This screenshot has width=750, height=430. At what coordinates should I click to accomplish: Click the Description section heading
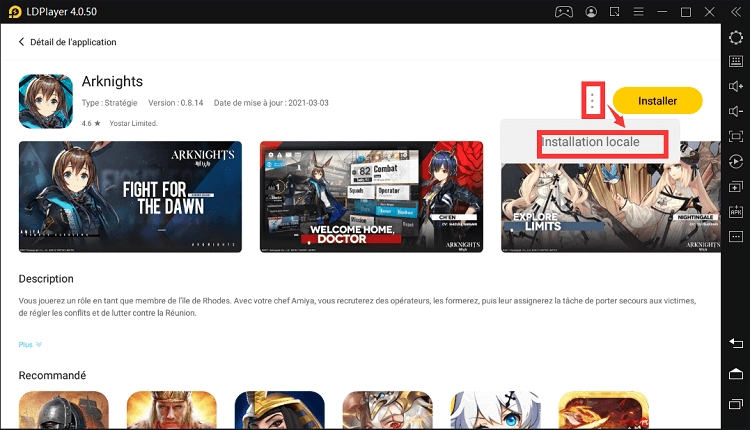46,279
